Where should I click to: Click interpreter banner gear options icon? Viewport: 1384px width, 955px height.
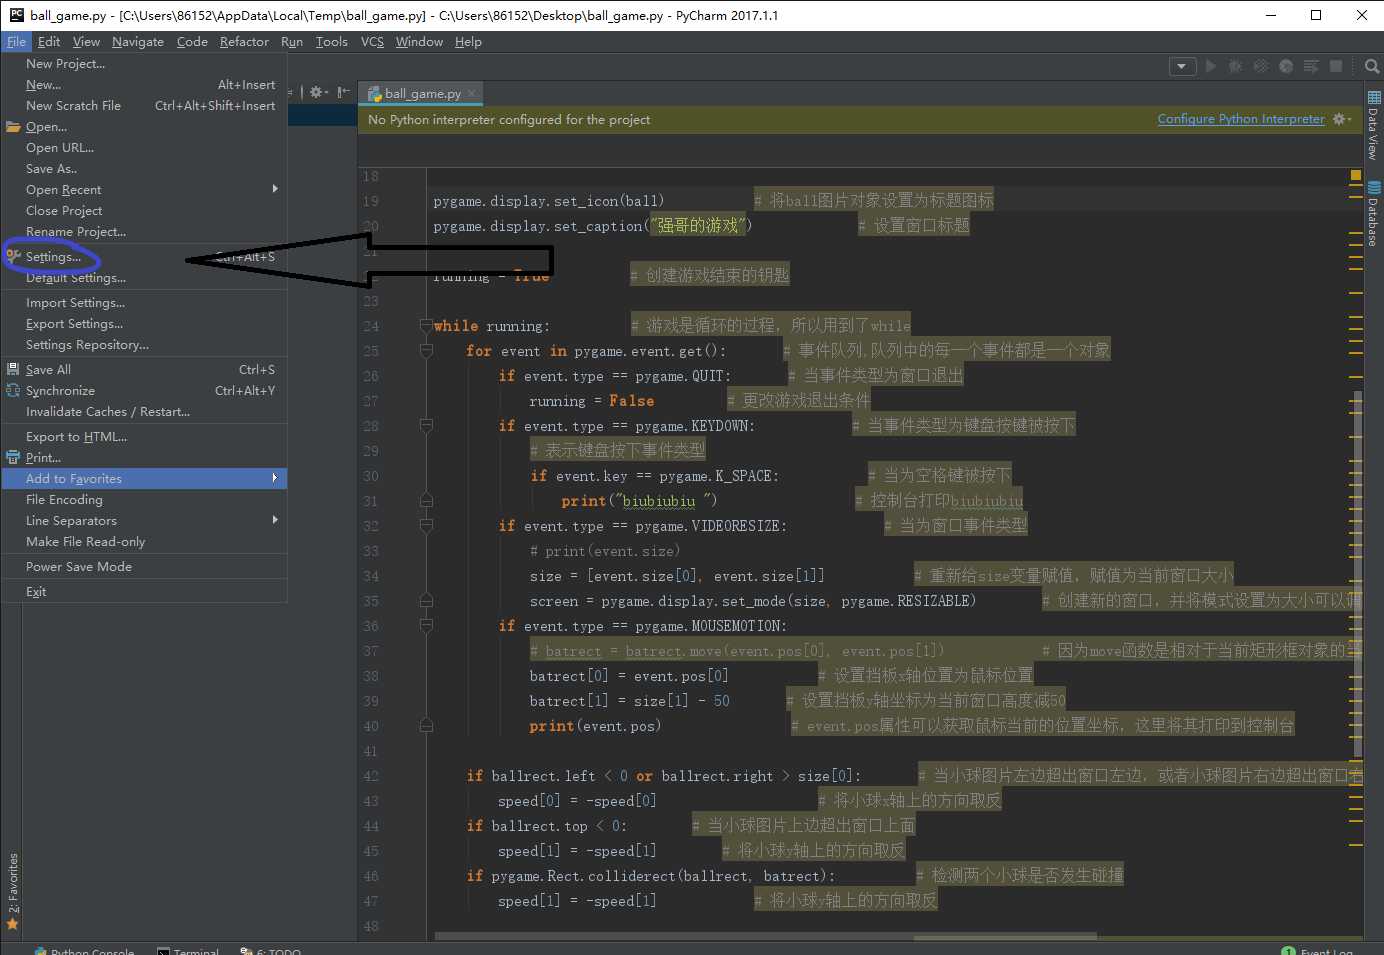click(x=1342, y=119)
